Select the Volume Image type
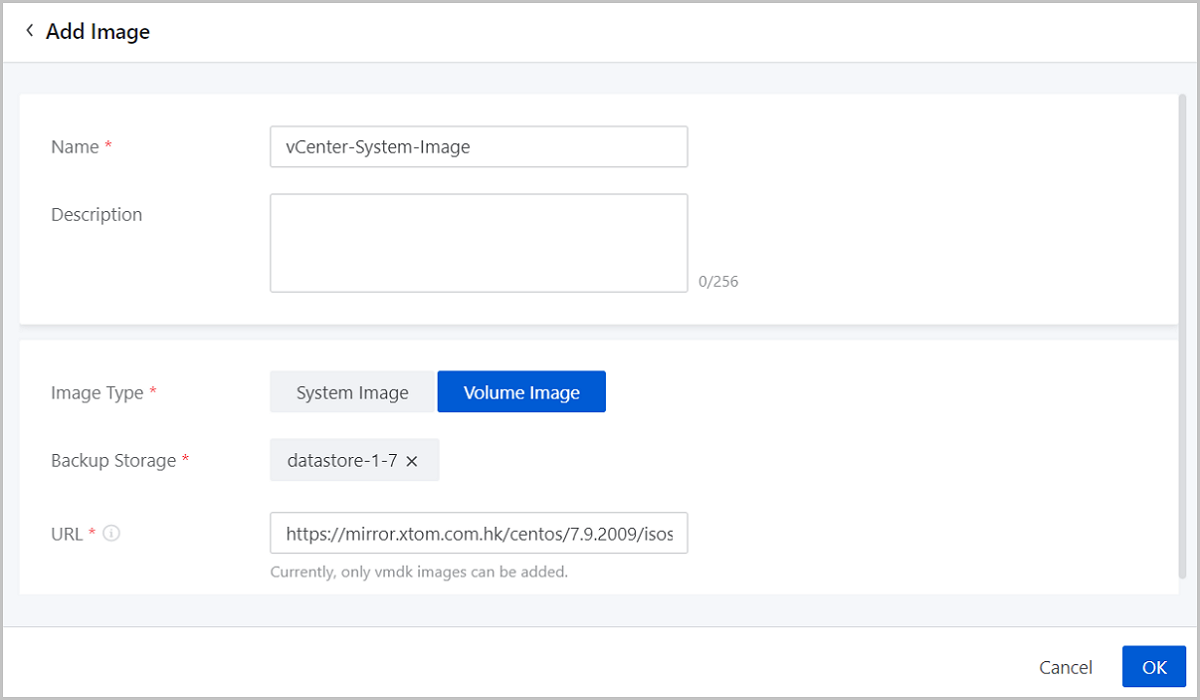This screenshot has width=1200, height=700. [521, 392]
